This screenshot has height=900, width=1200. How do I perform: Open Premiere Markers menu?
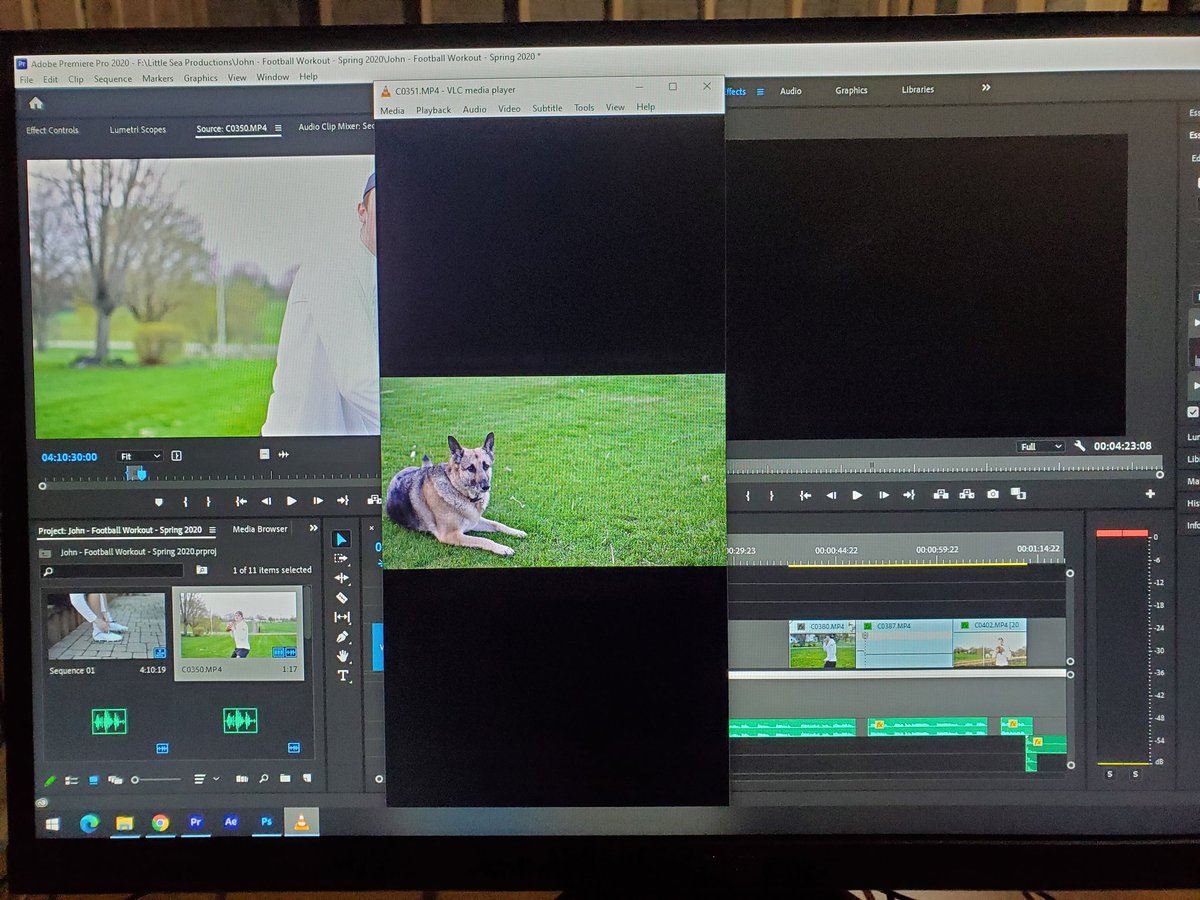158,79
